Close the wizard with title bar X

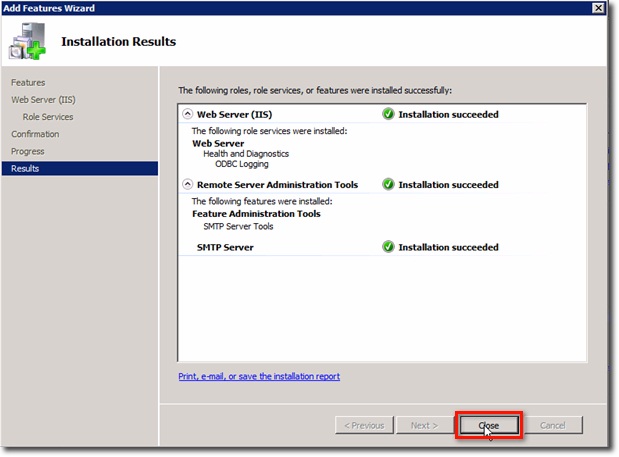coord(598,8)
